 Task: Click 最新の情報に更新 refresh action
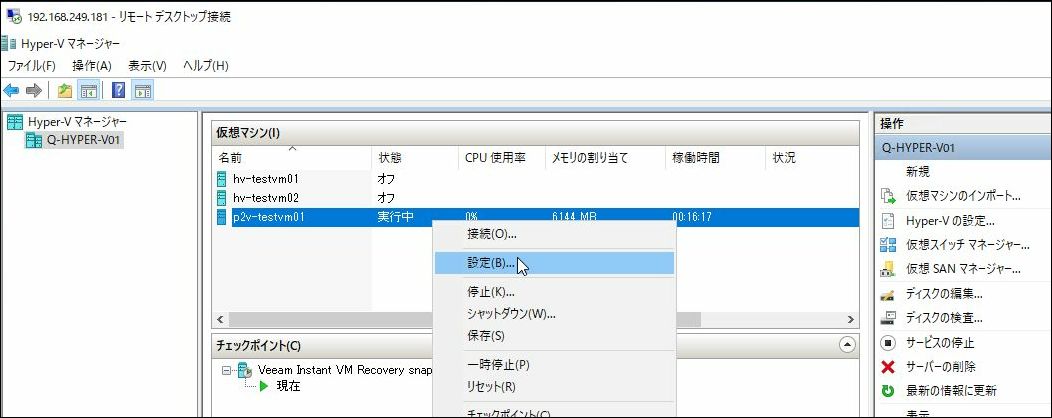951,391
